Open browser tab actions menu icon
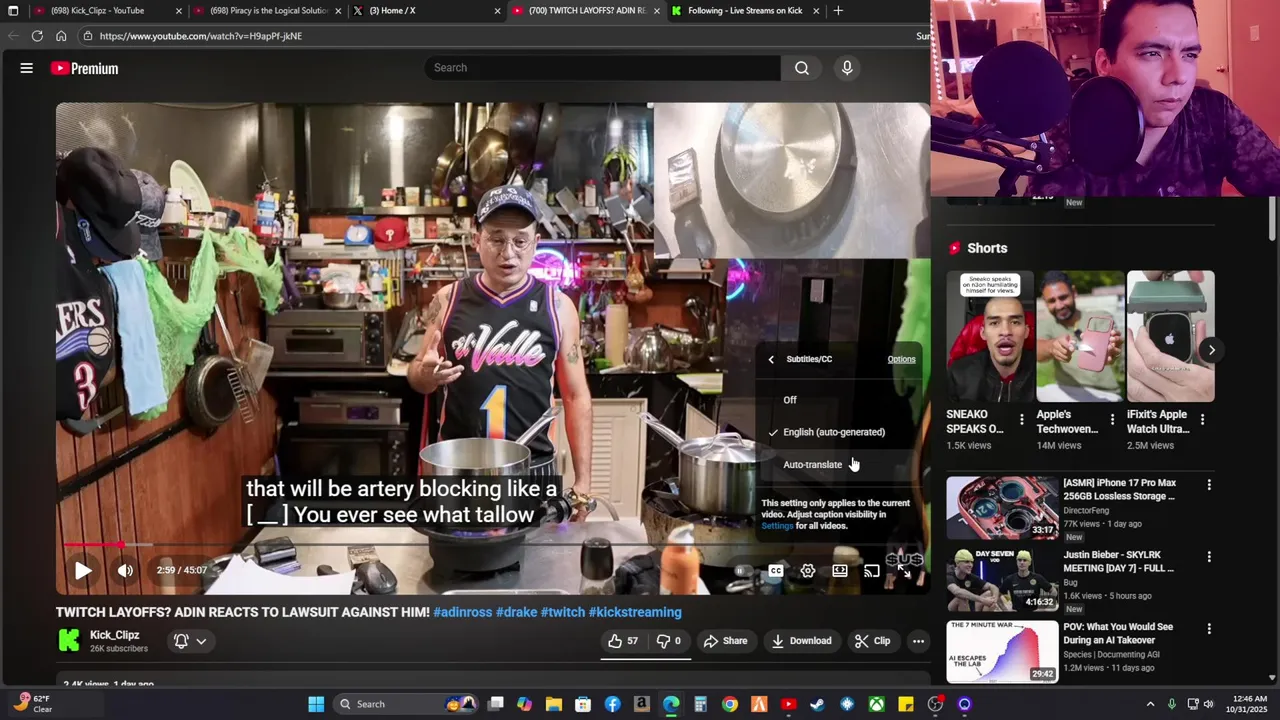1280x720 pixels. tap(13, 11)
